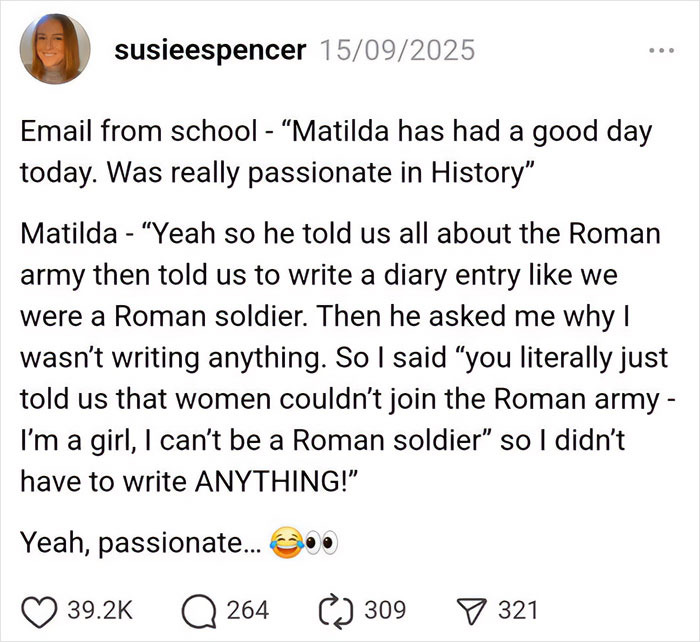Click the 321 shares count

click(520, 609)
